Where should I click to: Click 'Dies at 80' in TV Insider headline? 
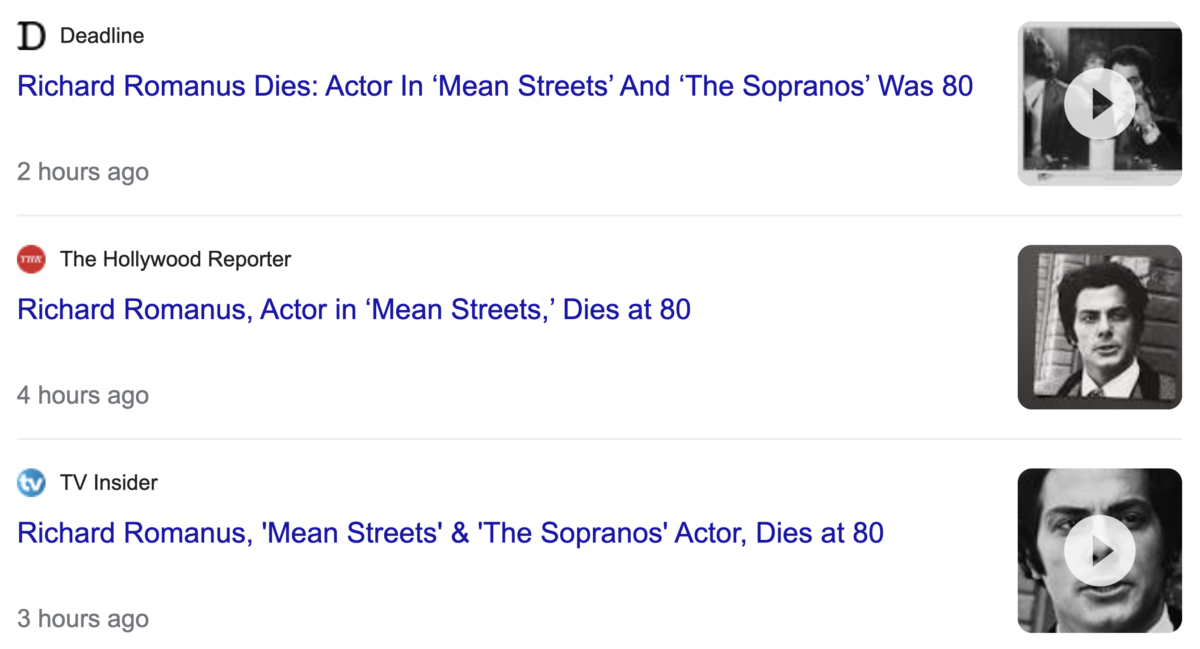click(820, 533)
